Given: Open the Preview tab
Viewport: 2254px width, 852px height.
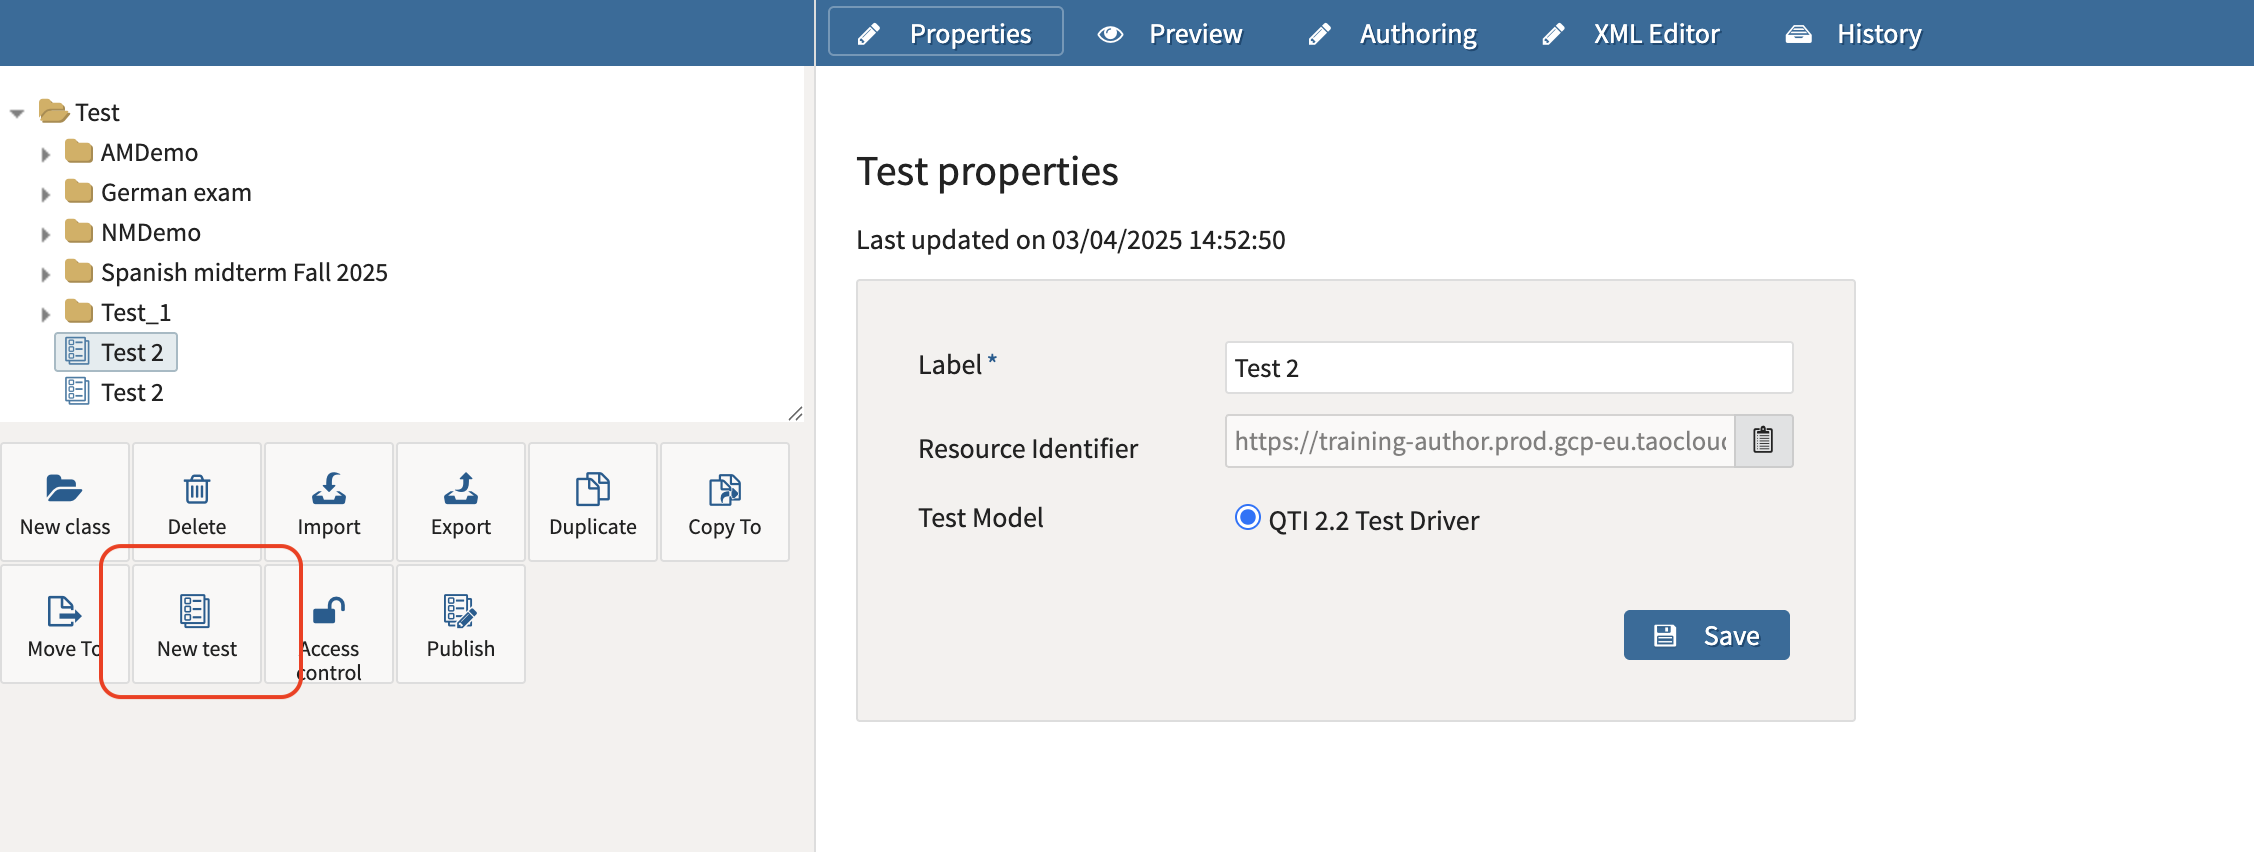Looking at the screenshot, I should click(x=1170, y=33).
